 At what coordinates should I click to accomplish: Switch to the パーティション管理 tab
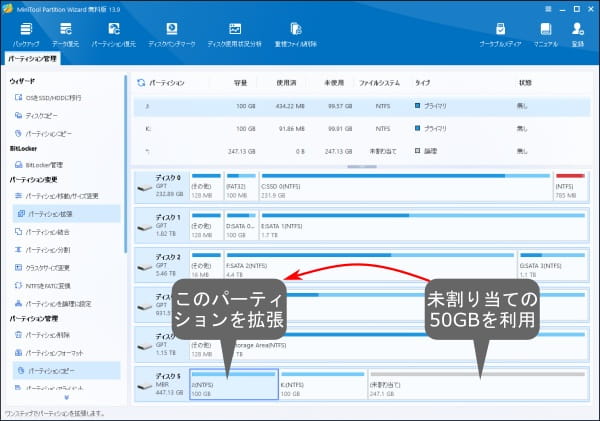pyautogui.click(x=33, y=59)
